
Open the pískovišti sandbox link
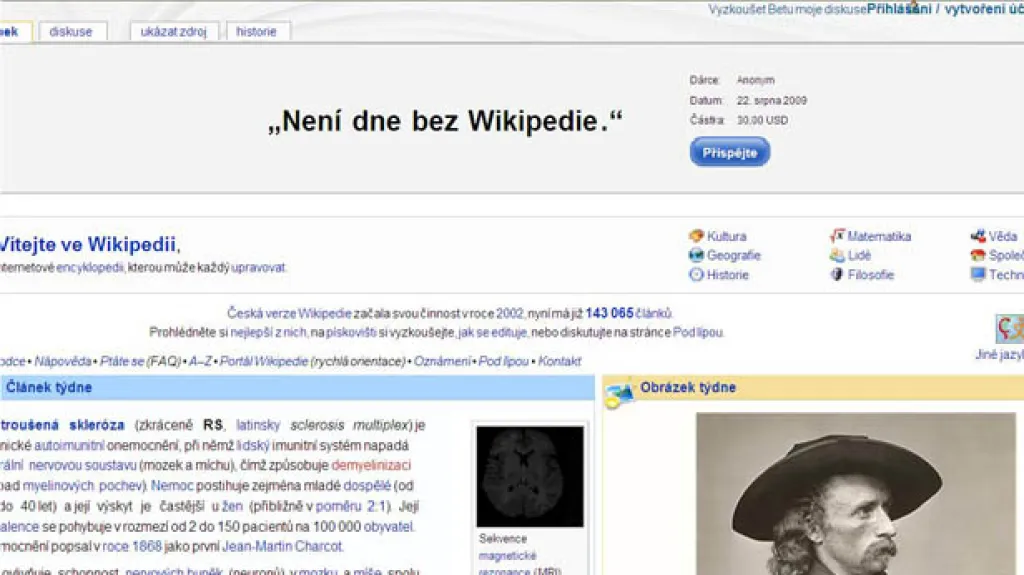point(351,332)
